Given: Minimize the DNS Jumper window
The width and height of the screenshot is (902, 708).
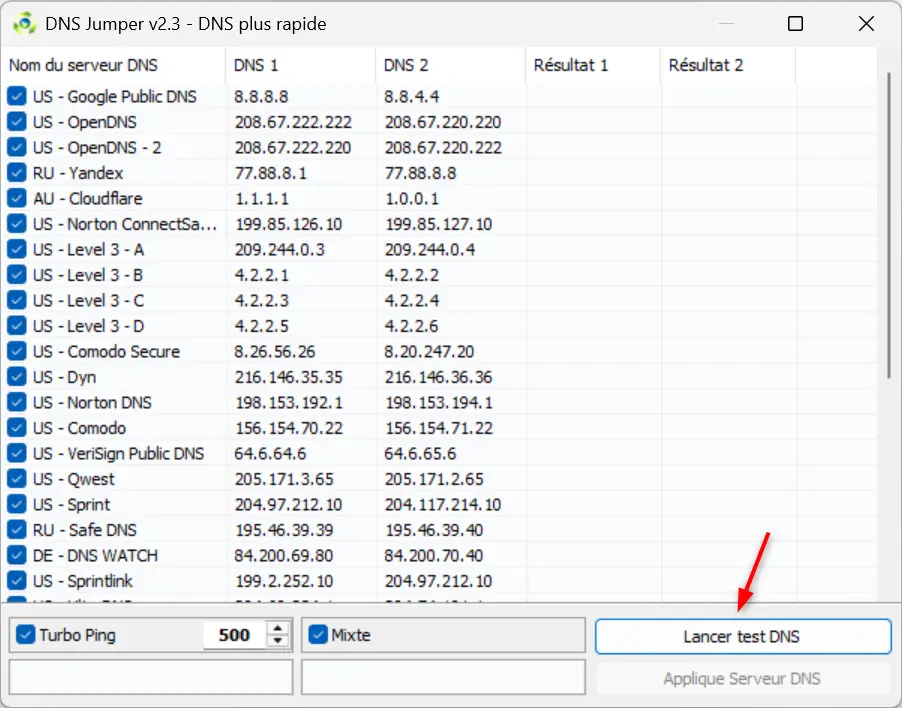Looking at the screenshot, I should pyautogui.click(x=726, y=24).
